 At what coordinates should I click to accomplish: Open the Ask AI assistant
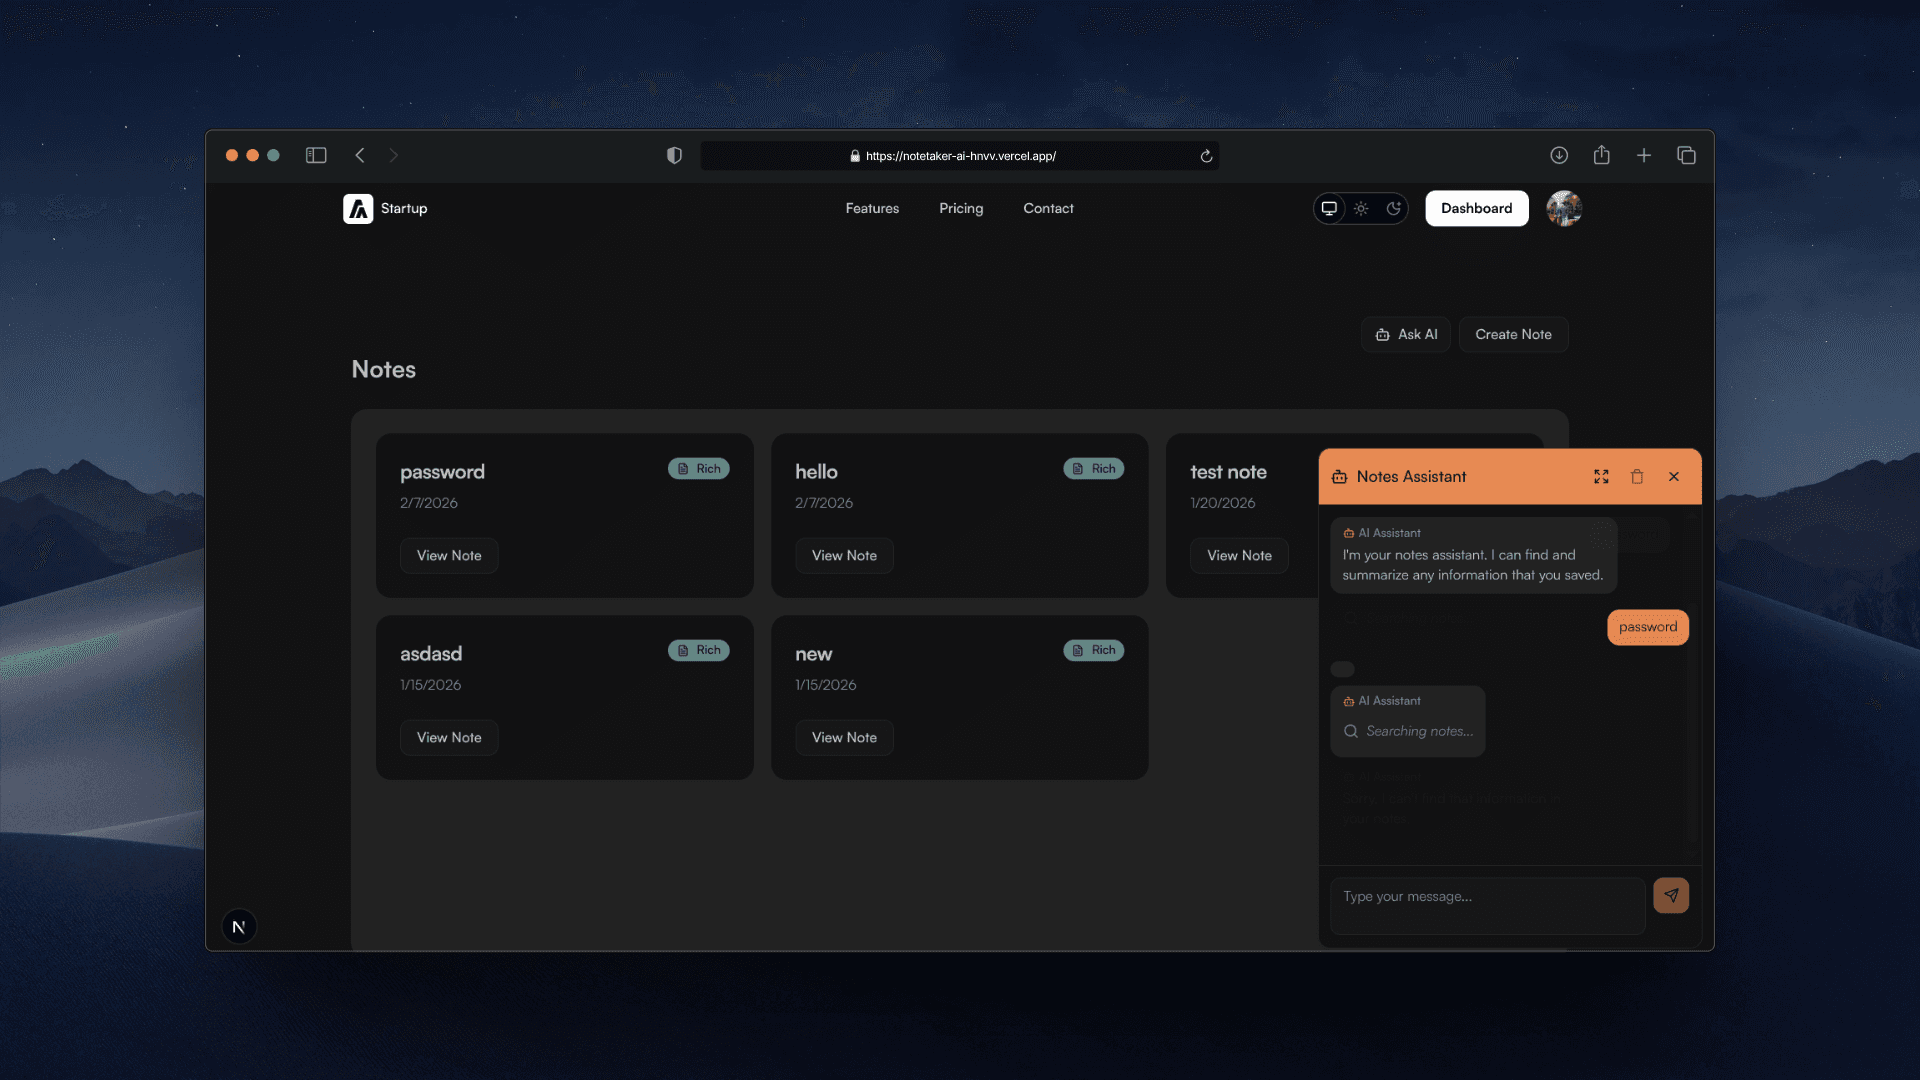[1406, 335]
